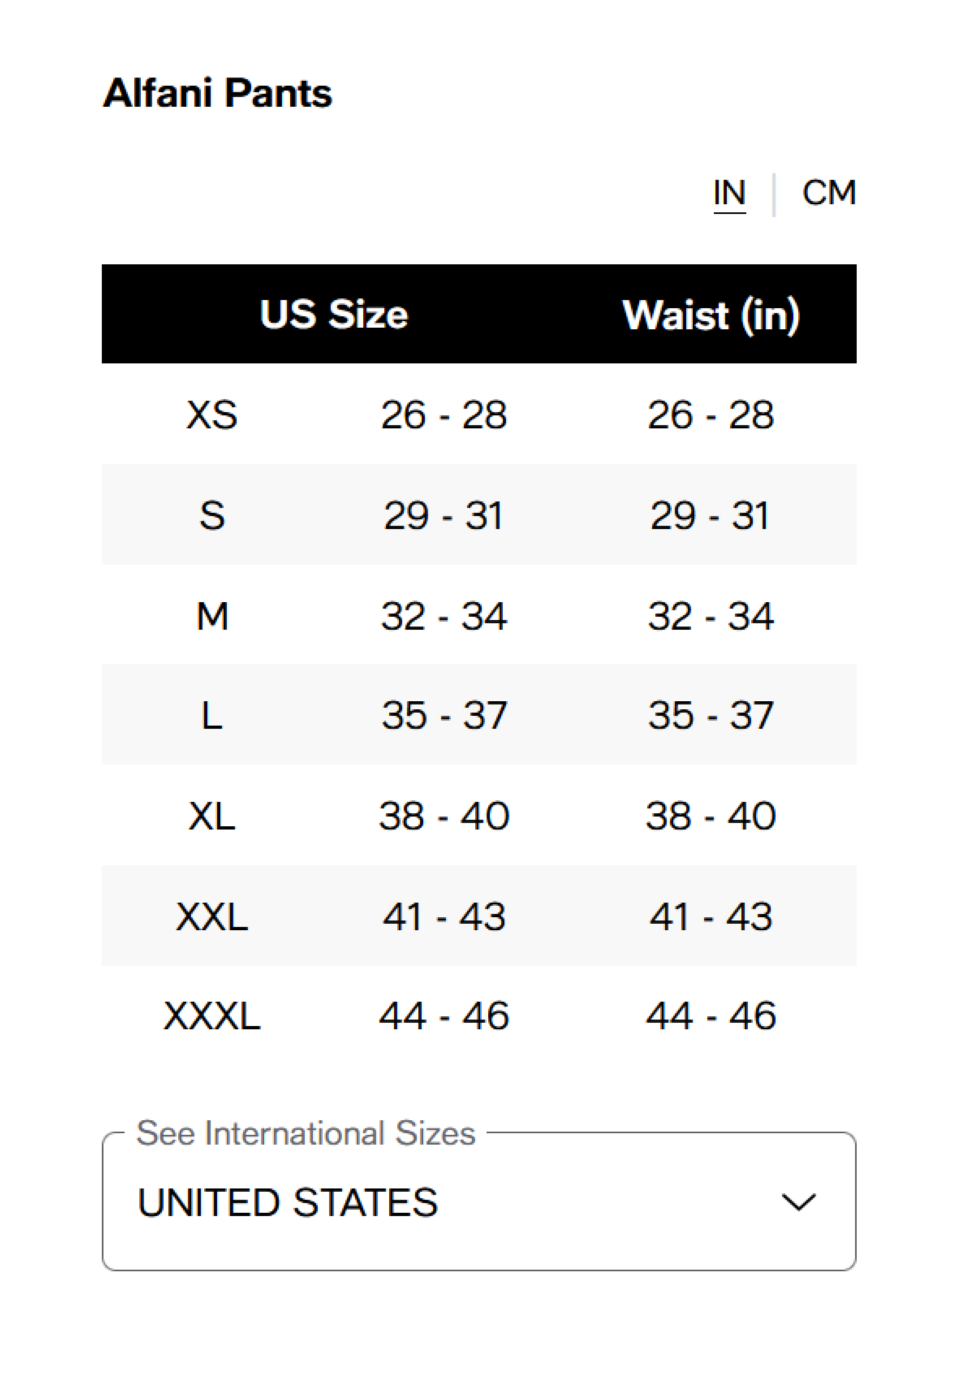
Task: Click S row waist value 29 - 31
Action: coord(710,516)
